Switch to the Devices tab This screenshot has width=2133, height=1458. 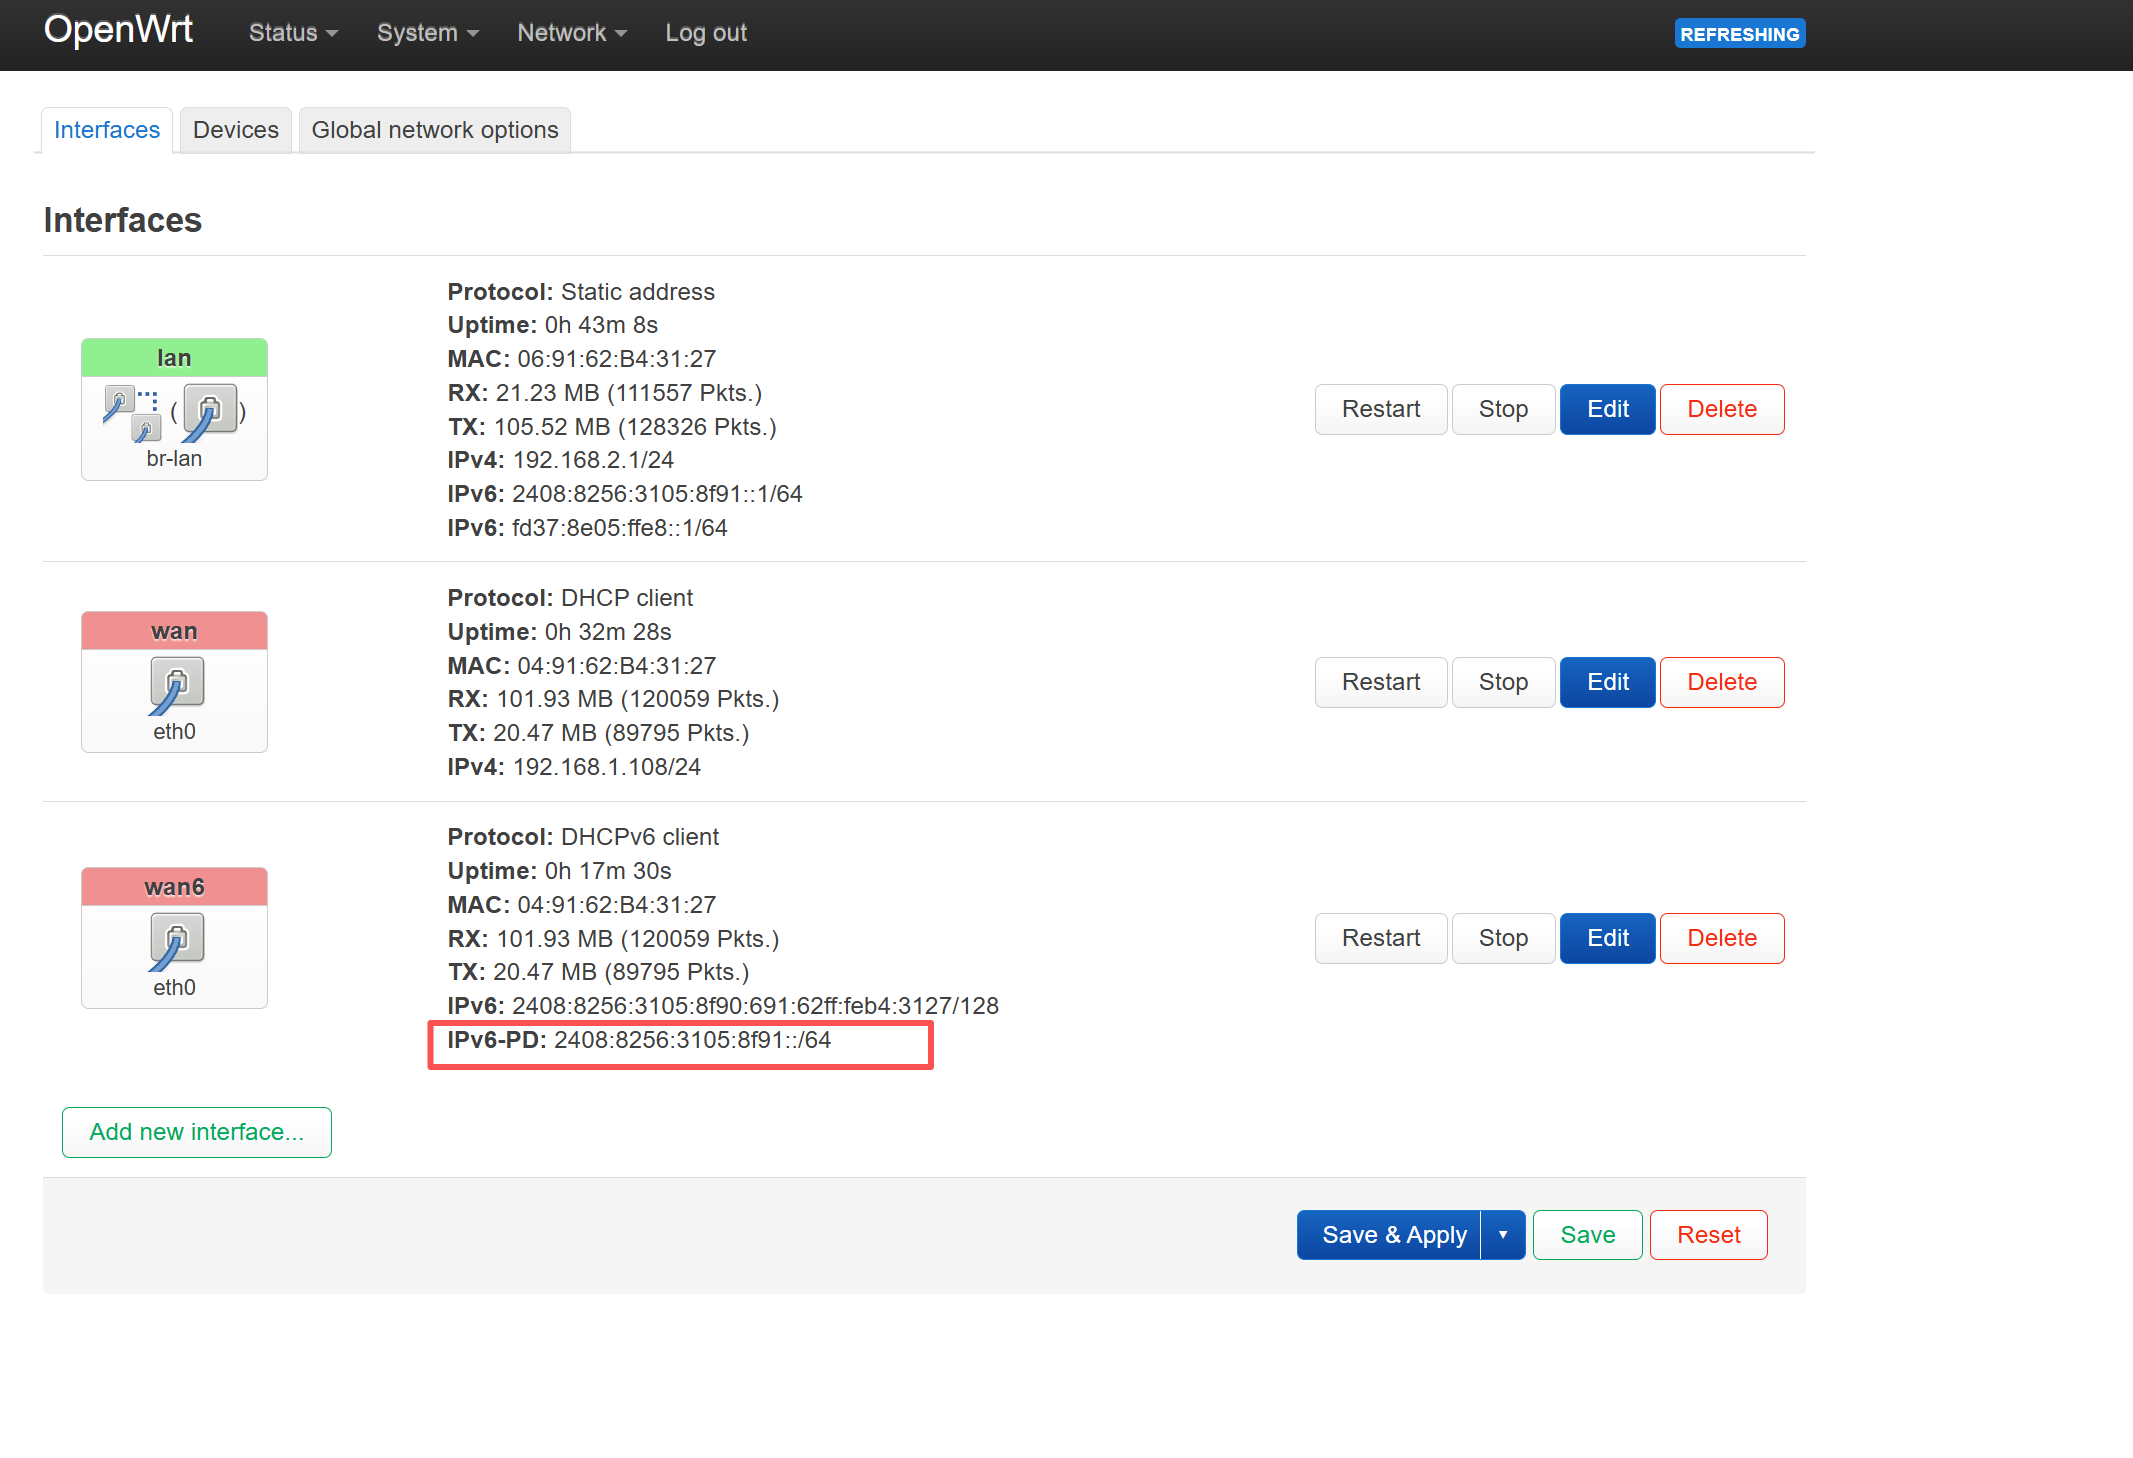pyautogui.click(x=235, y=130)
